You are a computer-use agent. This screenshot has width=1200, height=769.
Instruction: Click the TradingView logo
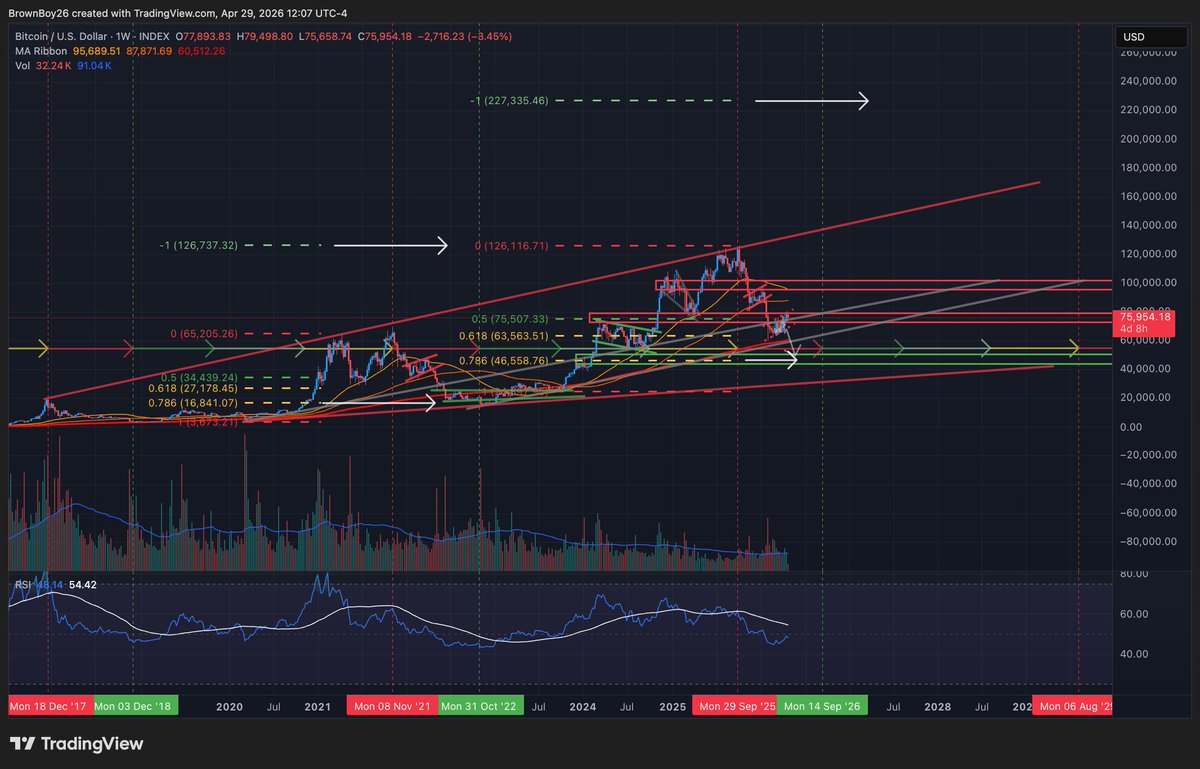click(x=76, y=744)
